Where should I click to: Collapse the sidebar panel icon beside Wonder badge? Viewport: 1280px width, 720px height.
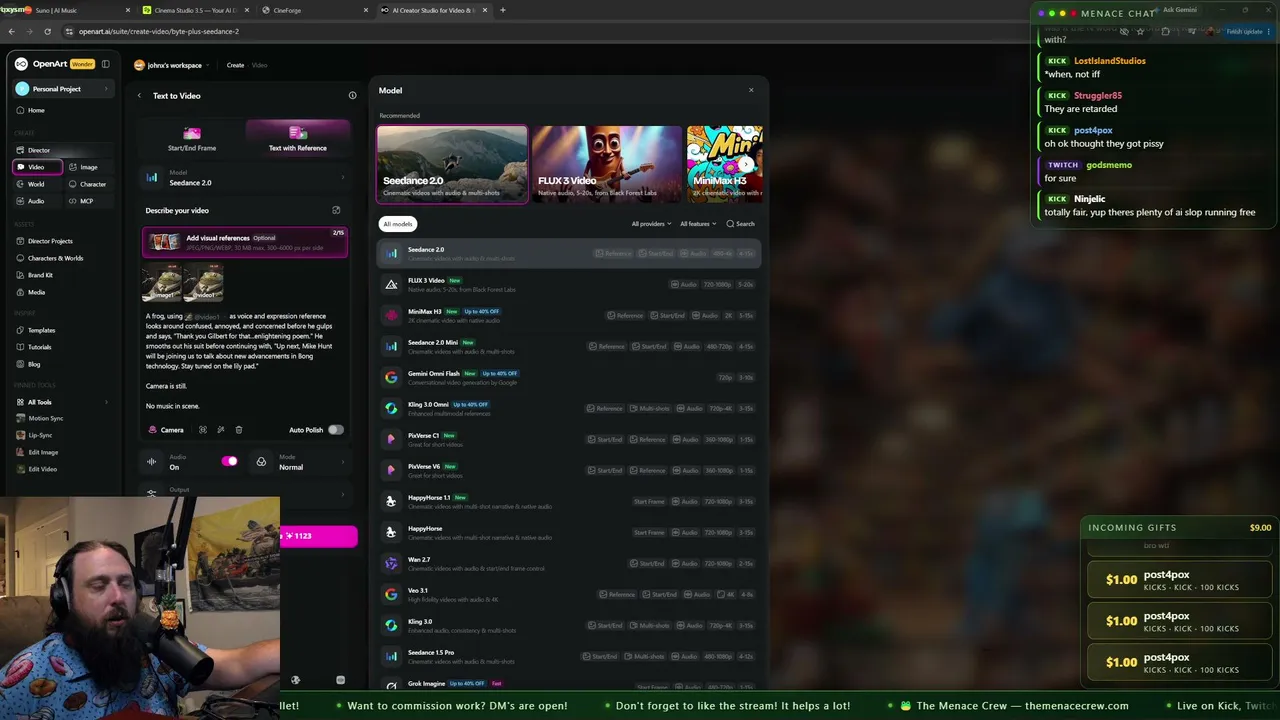click(x=105, y=64)
